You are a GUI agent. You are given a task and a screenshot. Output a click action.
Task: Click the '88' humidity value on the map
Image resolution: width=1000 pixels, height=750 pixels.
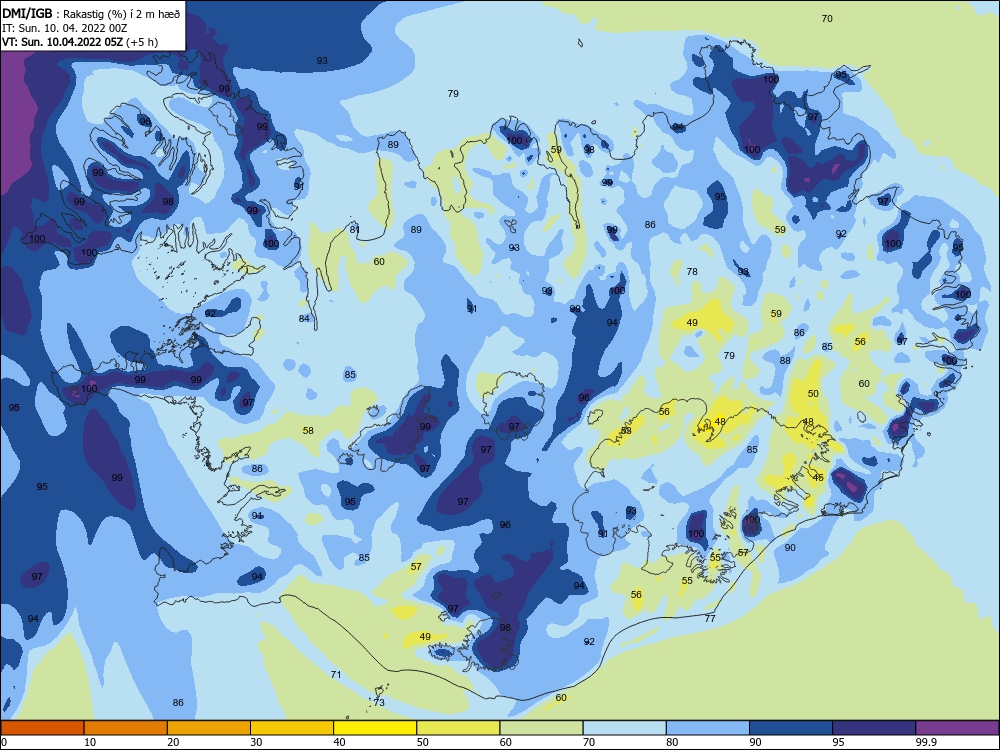click(x=785, y=360)
